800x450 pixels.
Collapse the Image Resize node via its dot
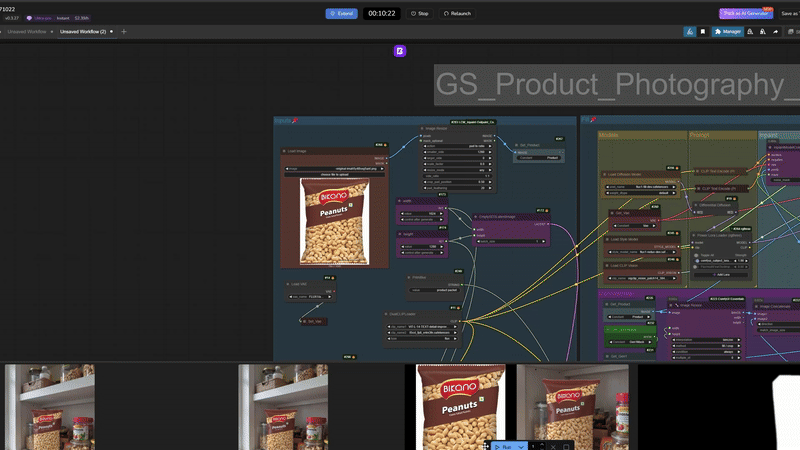click(422, 129)
